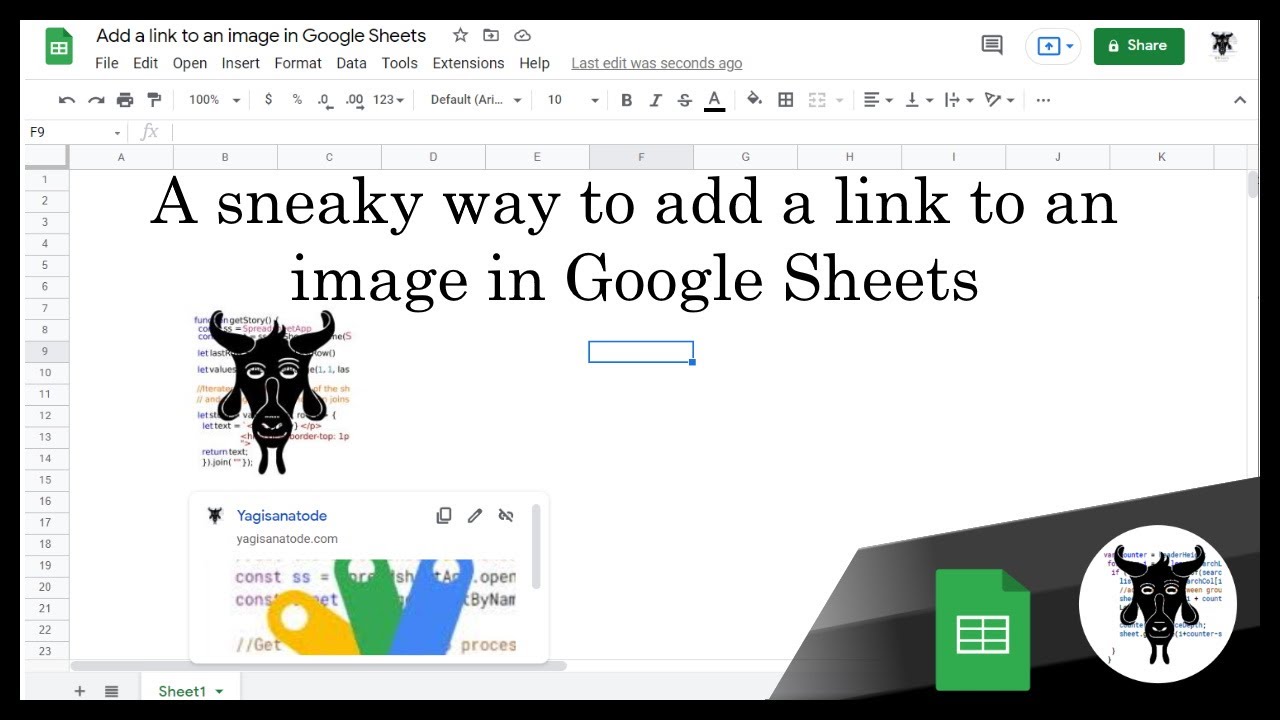1280x720 pixels.
Task: Copy the link in preview card
Action: coord(444,516)
